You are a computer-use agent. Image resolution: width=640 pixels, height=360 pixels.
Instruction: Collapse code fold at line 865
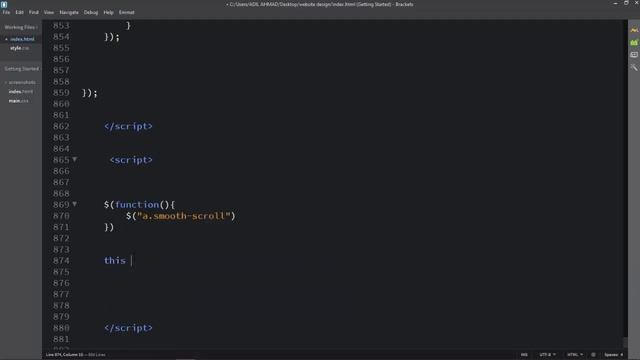(x=75, y=159)
